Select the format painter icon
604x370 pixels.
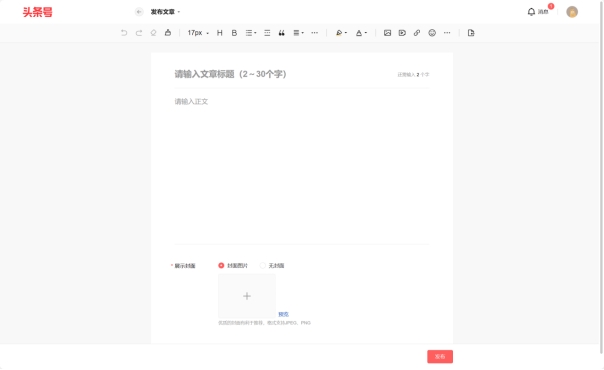coord(168,33)
